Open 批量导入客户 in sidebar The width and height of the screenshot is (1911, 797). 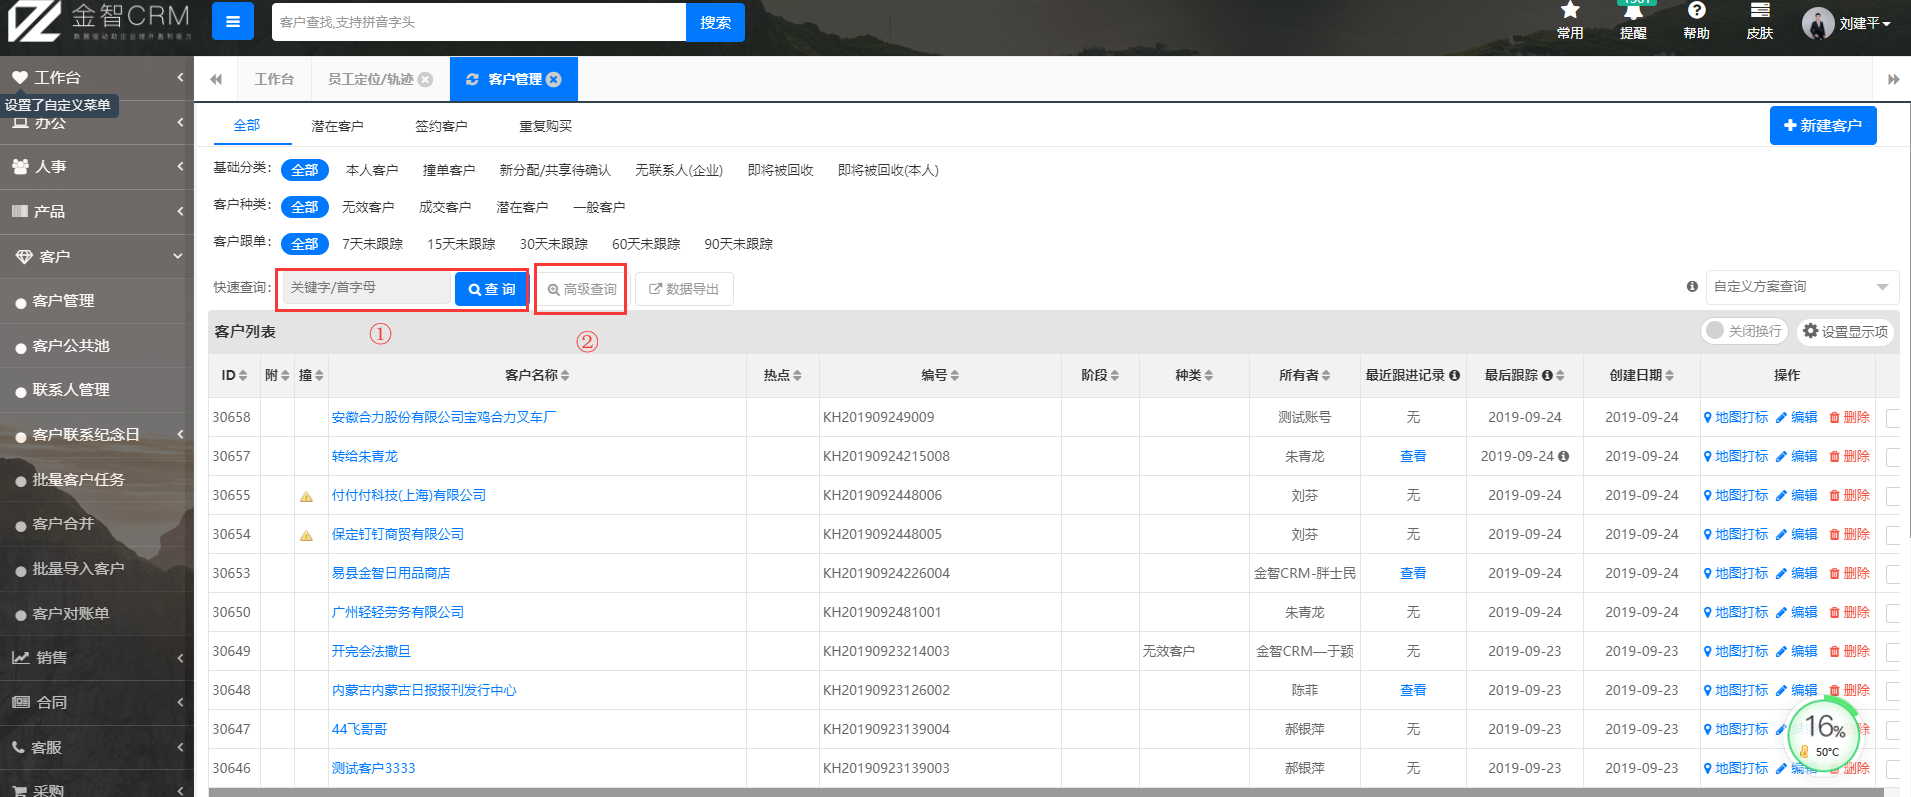click(x=78, y=568)
